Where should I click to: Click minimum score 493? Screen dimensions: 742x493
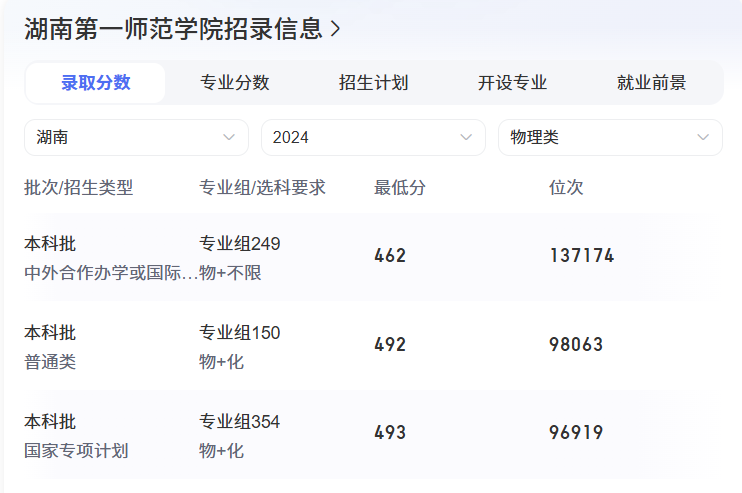pos(390,432)
